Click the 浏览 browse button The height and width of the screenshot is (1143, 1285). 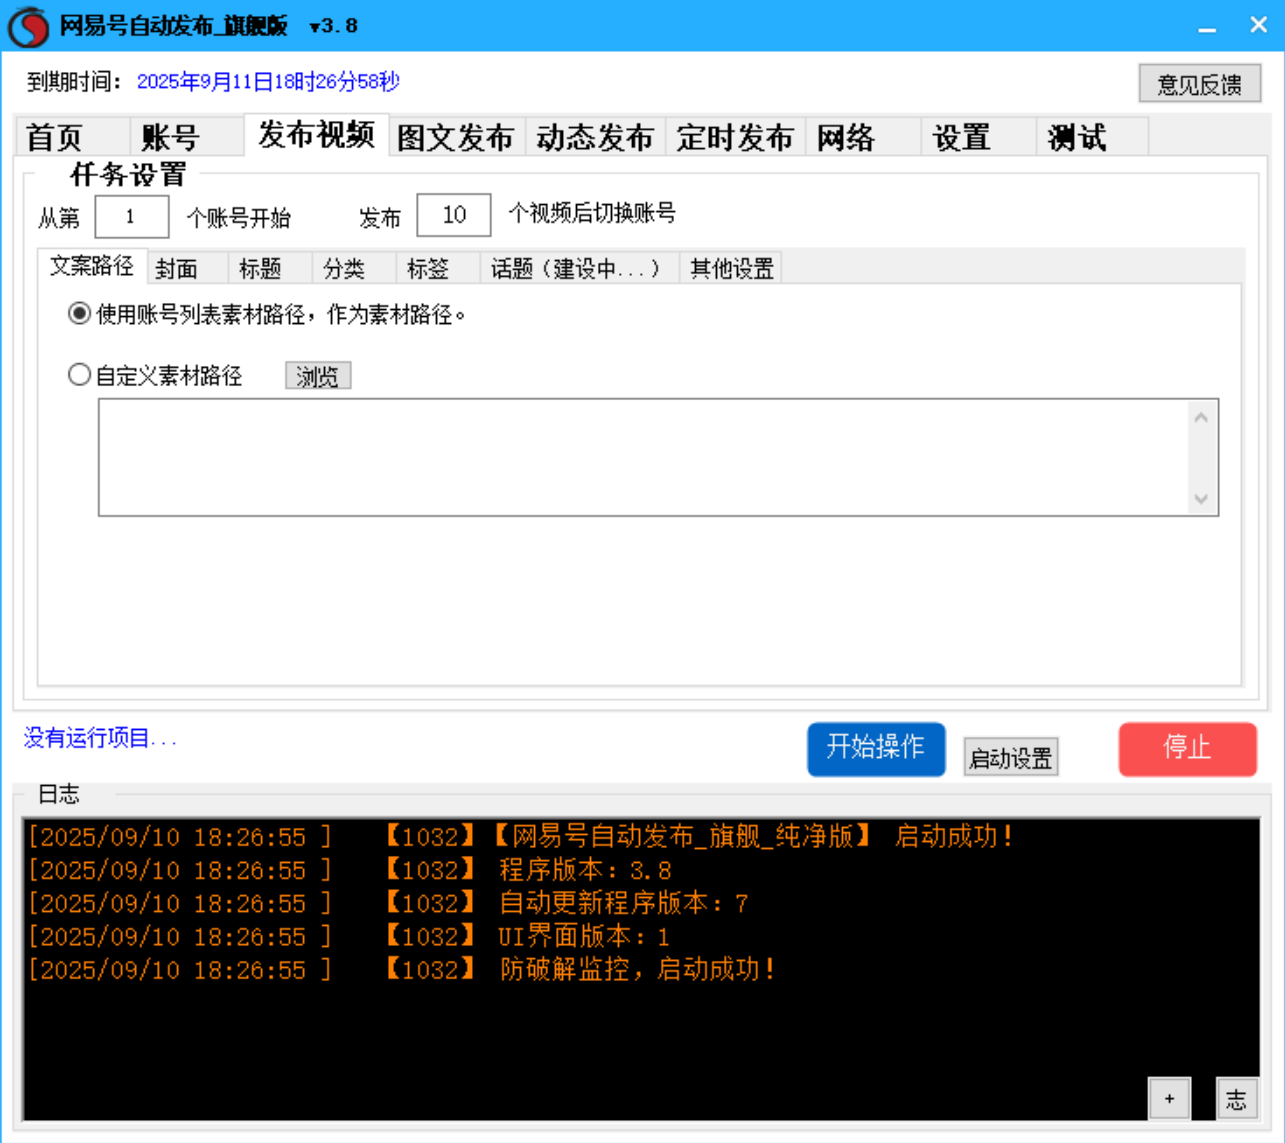tap(317, 375)
